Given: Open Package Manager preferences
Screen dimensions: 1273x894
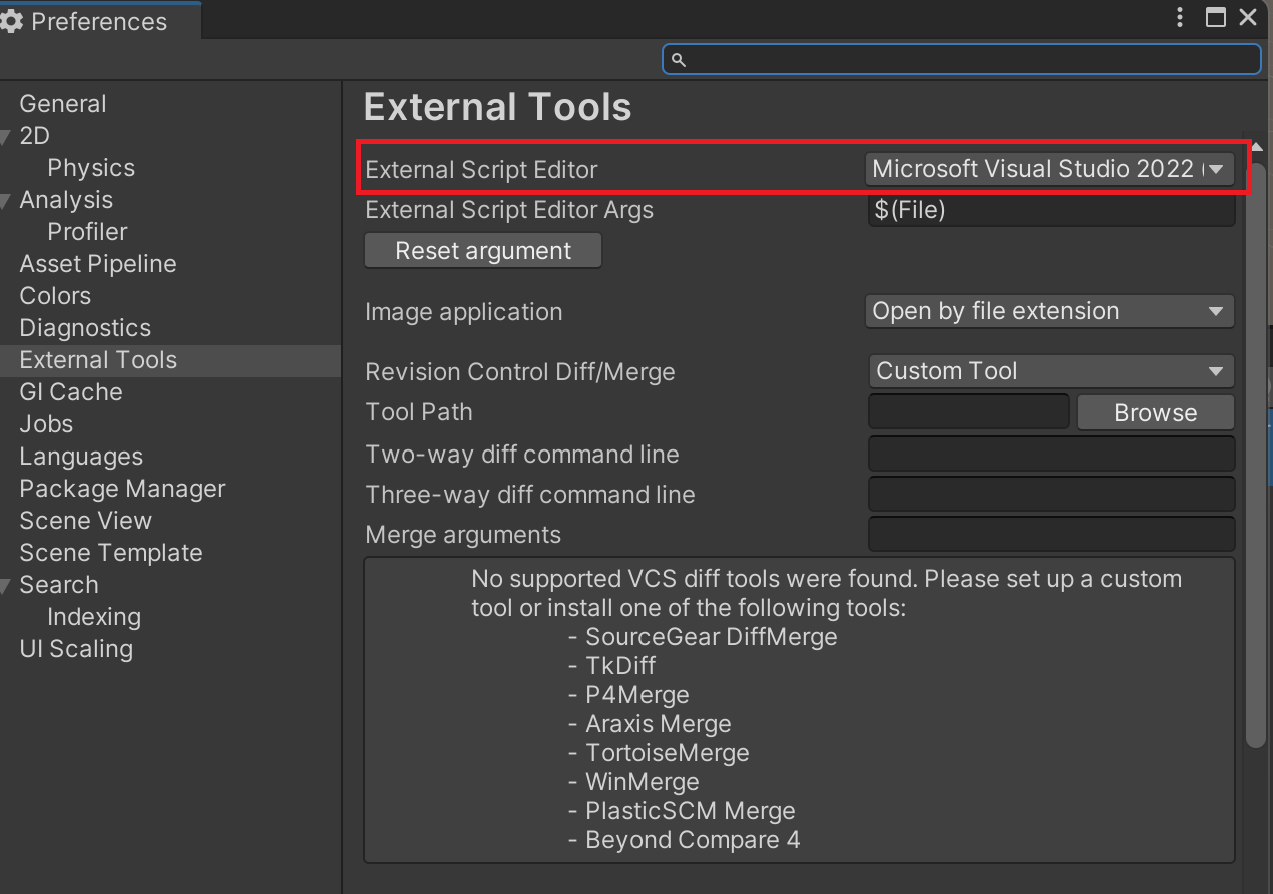Looking at the screenshot, I should [122, 489].
